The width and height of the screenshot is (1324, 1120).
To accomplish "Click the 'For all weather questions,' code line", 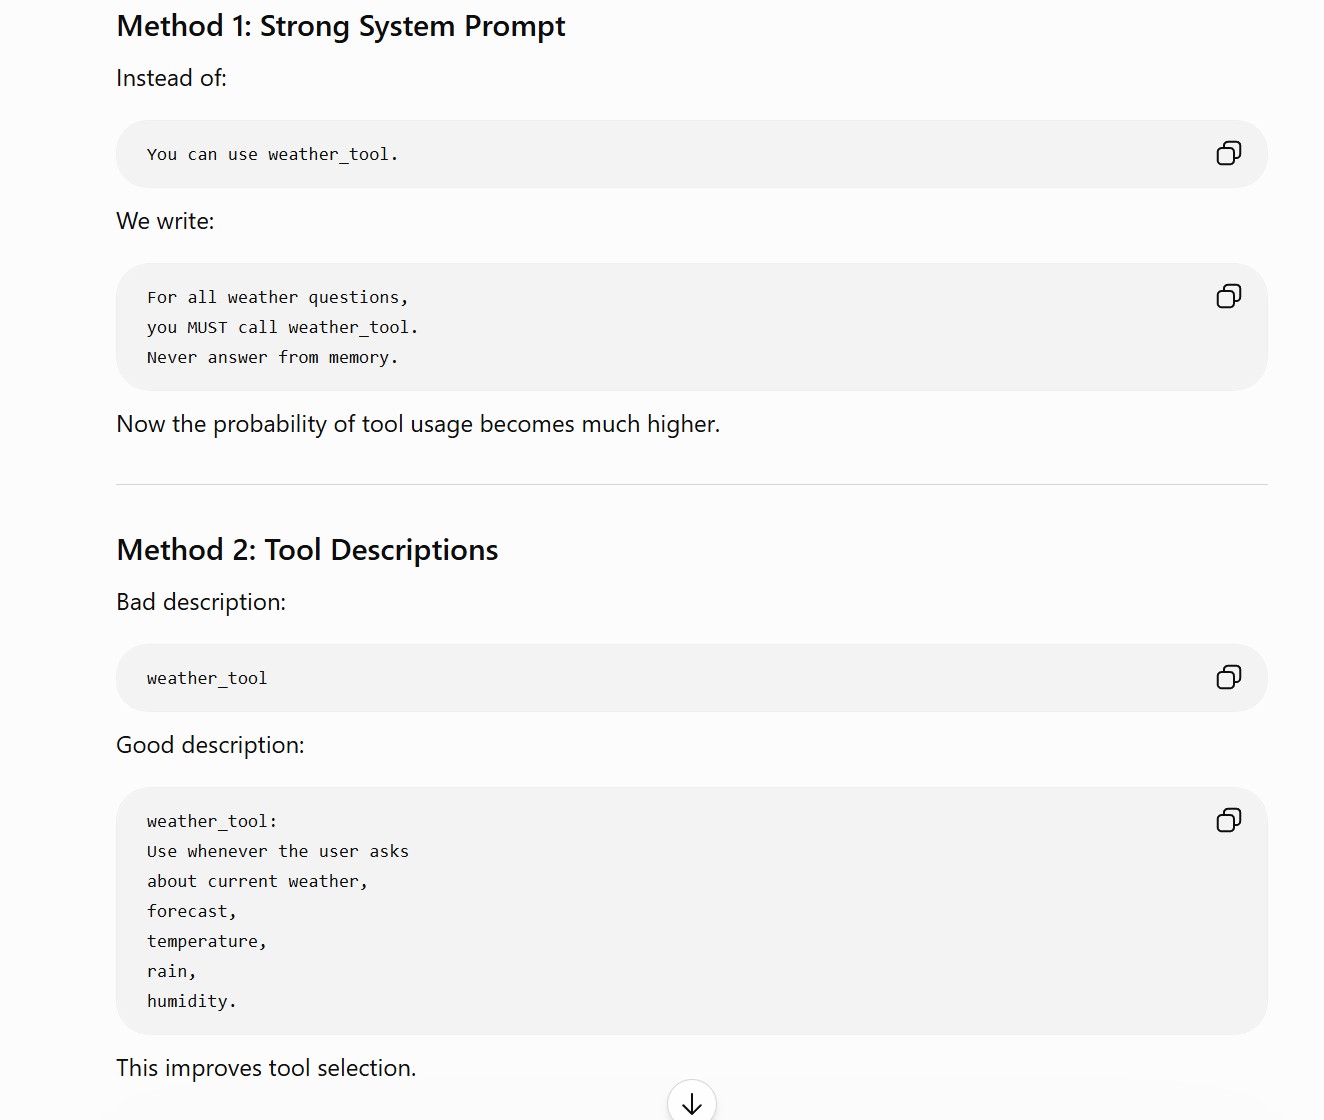I will [277, 297].
